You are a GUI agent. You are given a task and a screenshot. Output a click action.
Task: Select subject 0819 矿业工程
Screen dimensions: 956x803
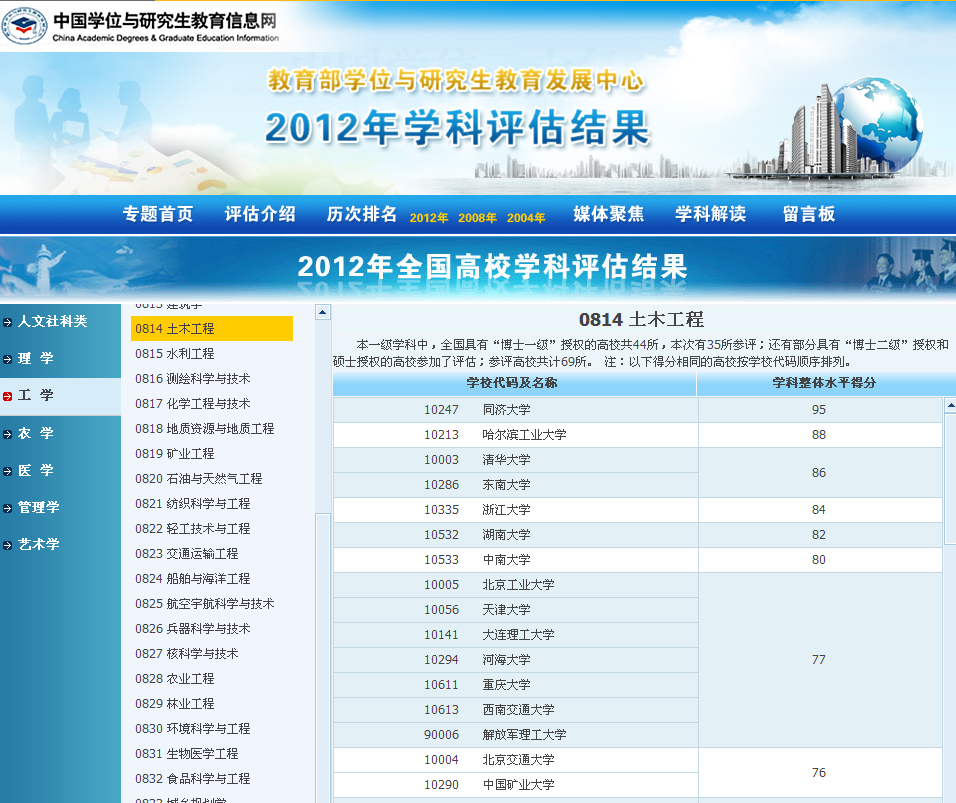pos(175,454)
